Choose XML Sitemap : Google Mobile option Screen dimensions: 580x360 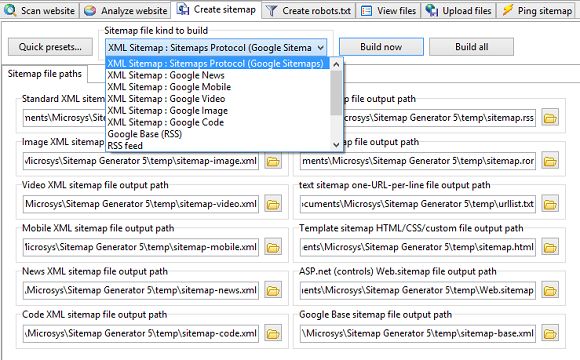tap(218, 87)
